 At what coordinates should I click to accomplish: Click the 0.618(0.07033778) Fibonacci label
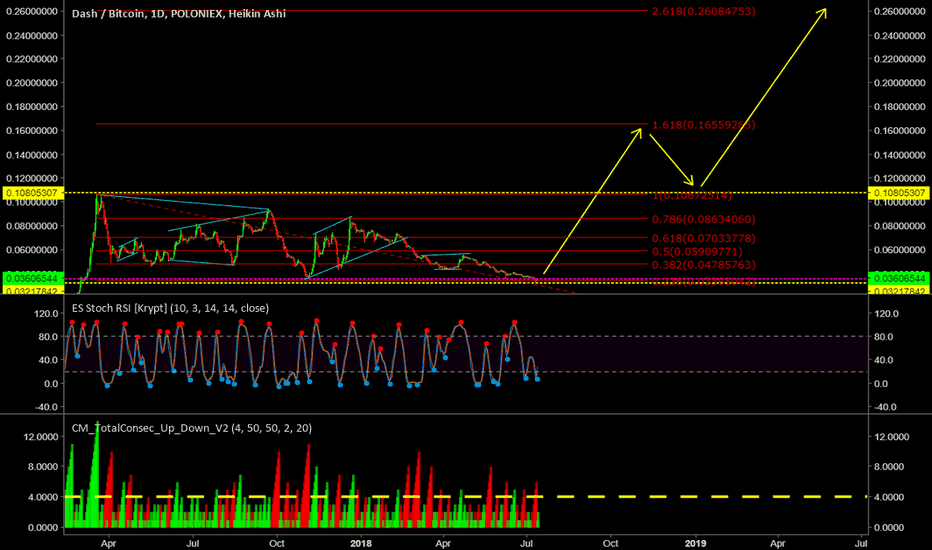[x=704, y=238]
